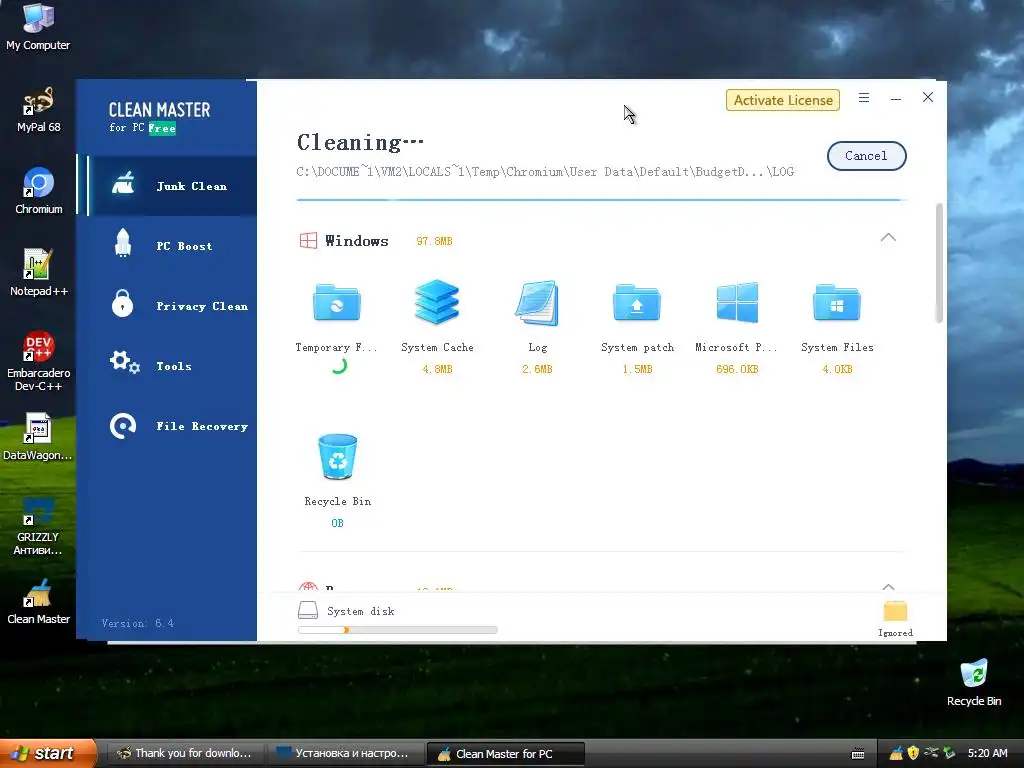1024x768 pixels.
Task: Click the Recycle Bin 0B value
Action: (337, 523)
